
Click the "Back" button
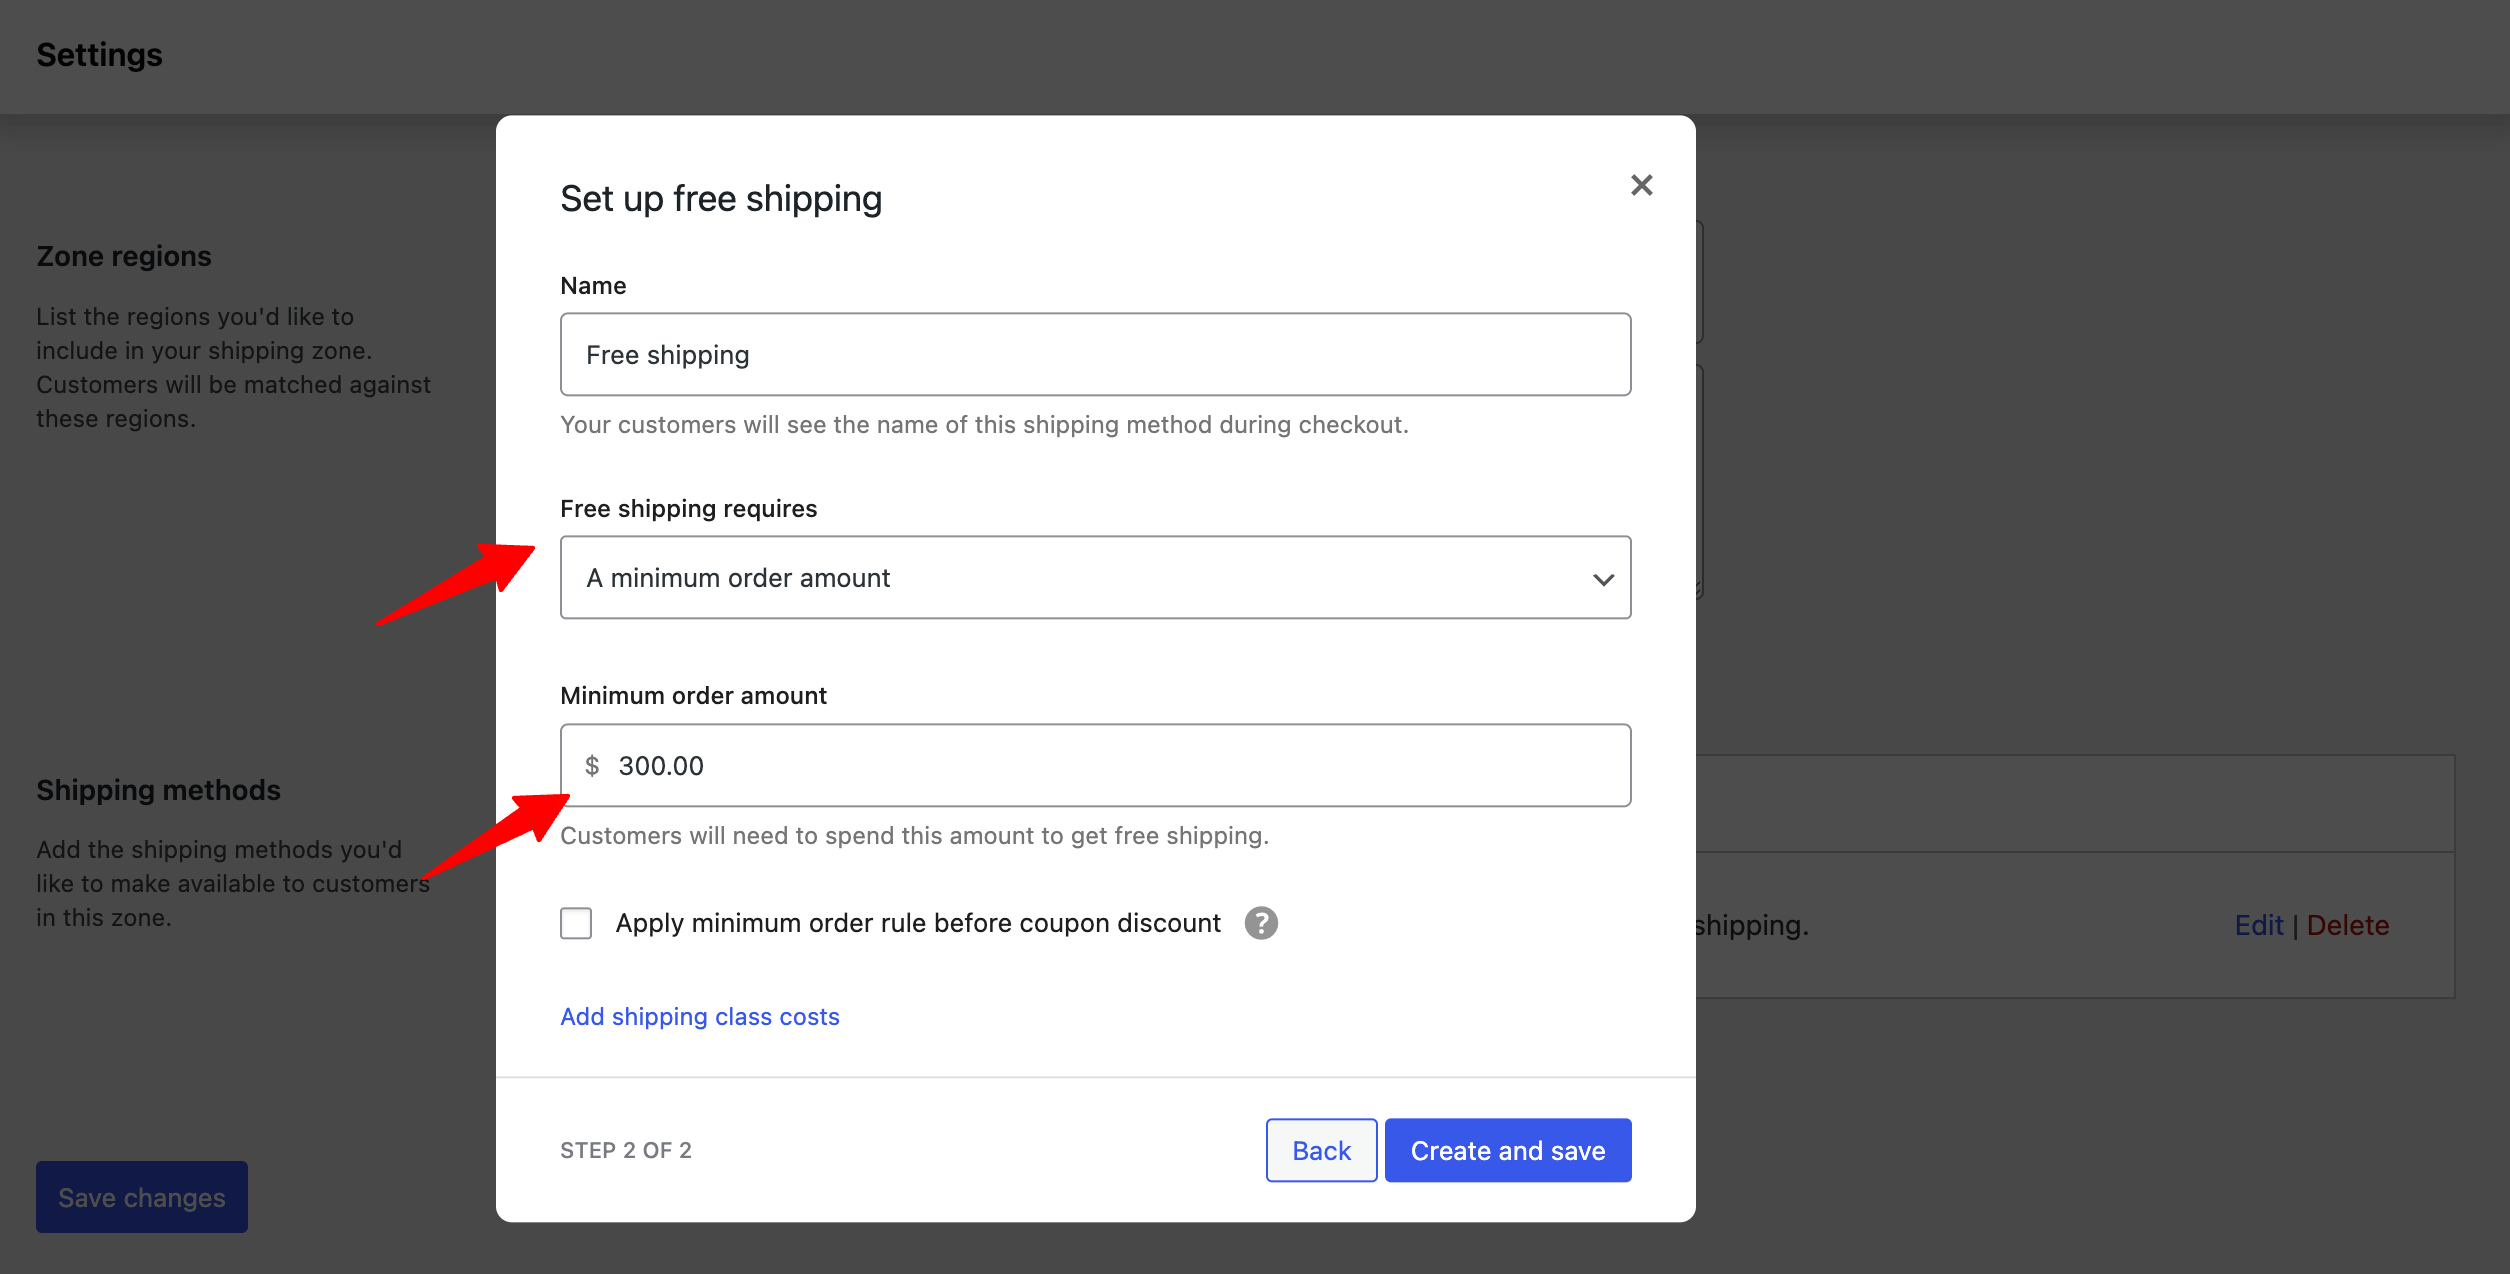[x=1321, y=1150]
